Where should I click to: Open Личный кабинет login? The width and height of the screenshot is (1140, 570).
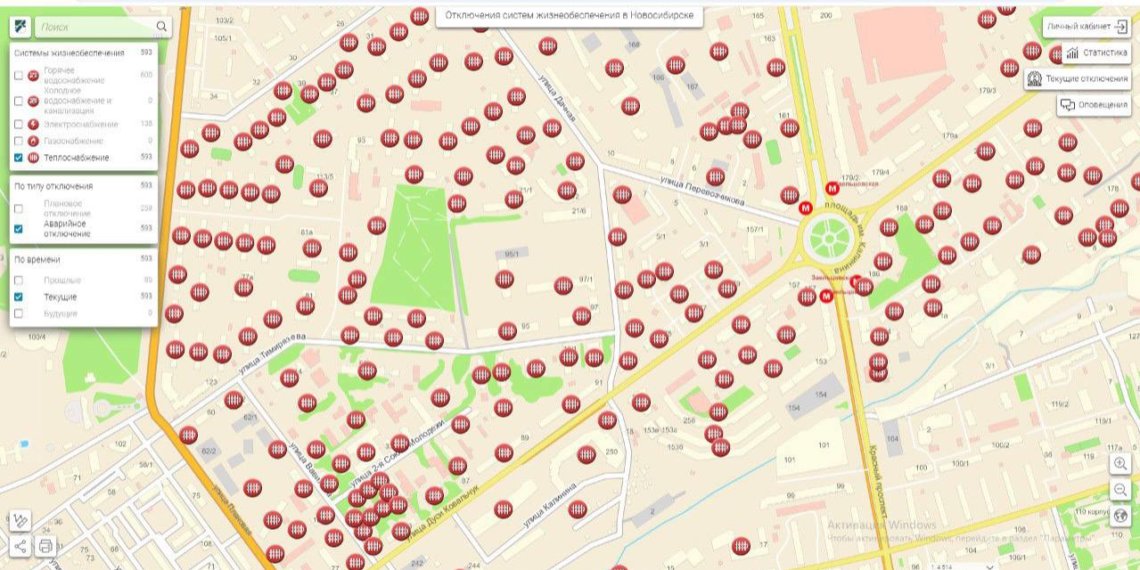pyautogui.click(x=1087, y=27)
